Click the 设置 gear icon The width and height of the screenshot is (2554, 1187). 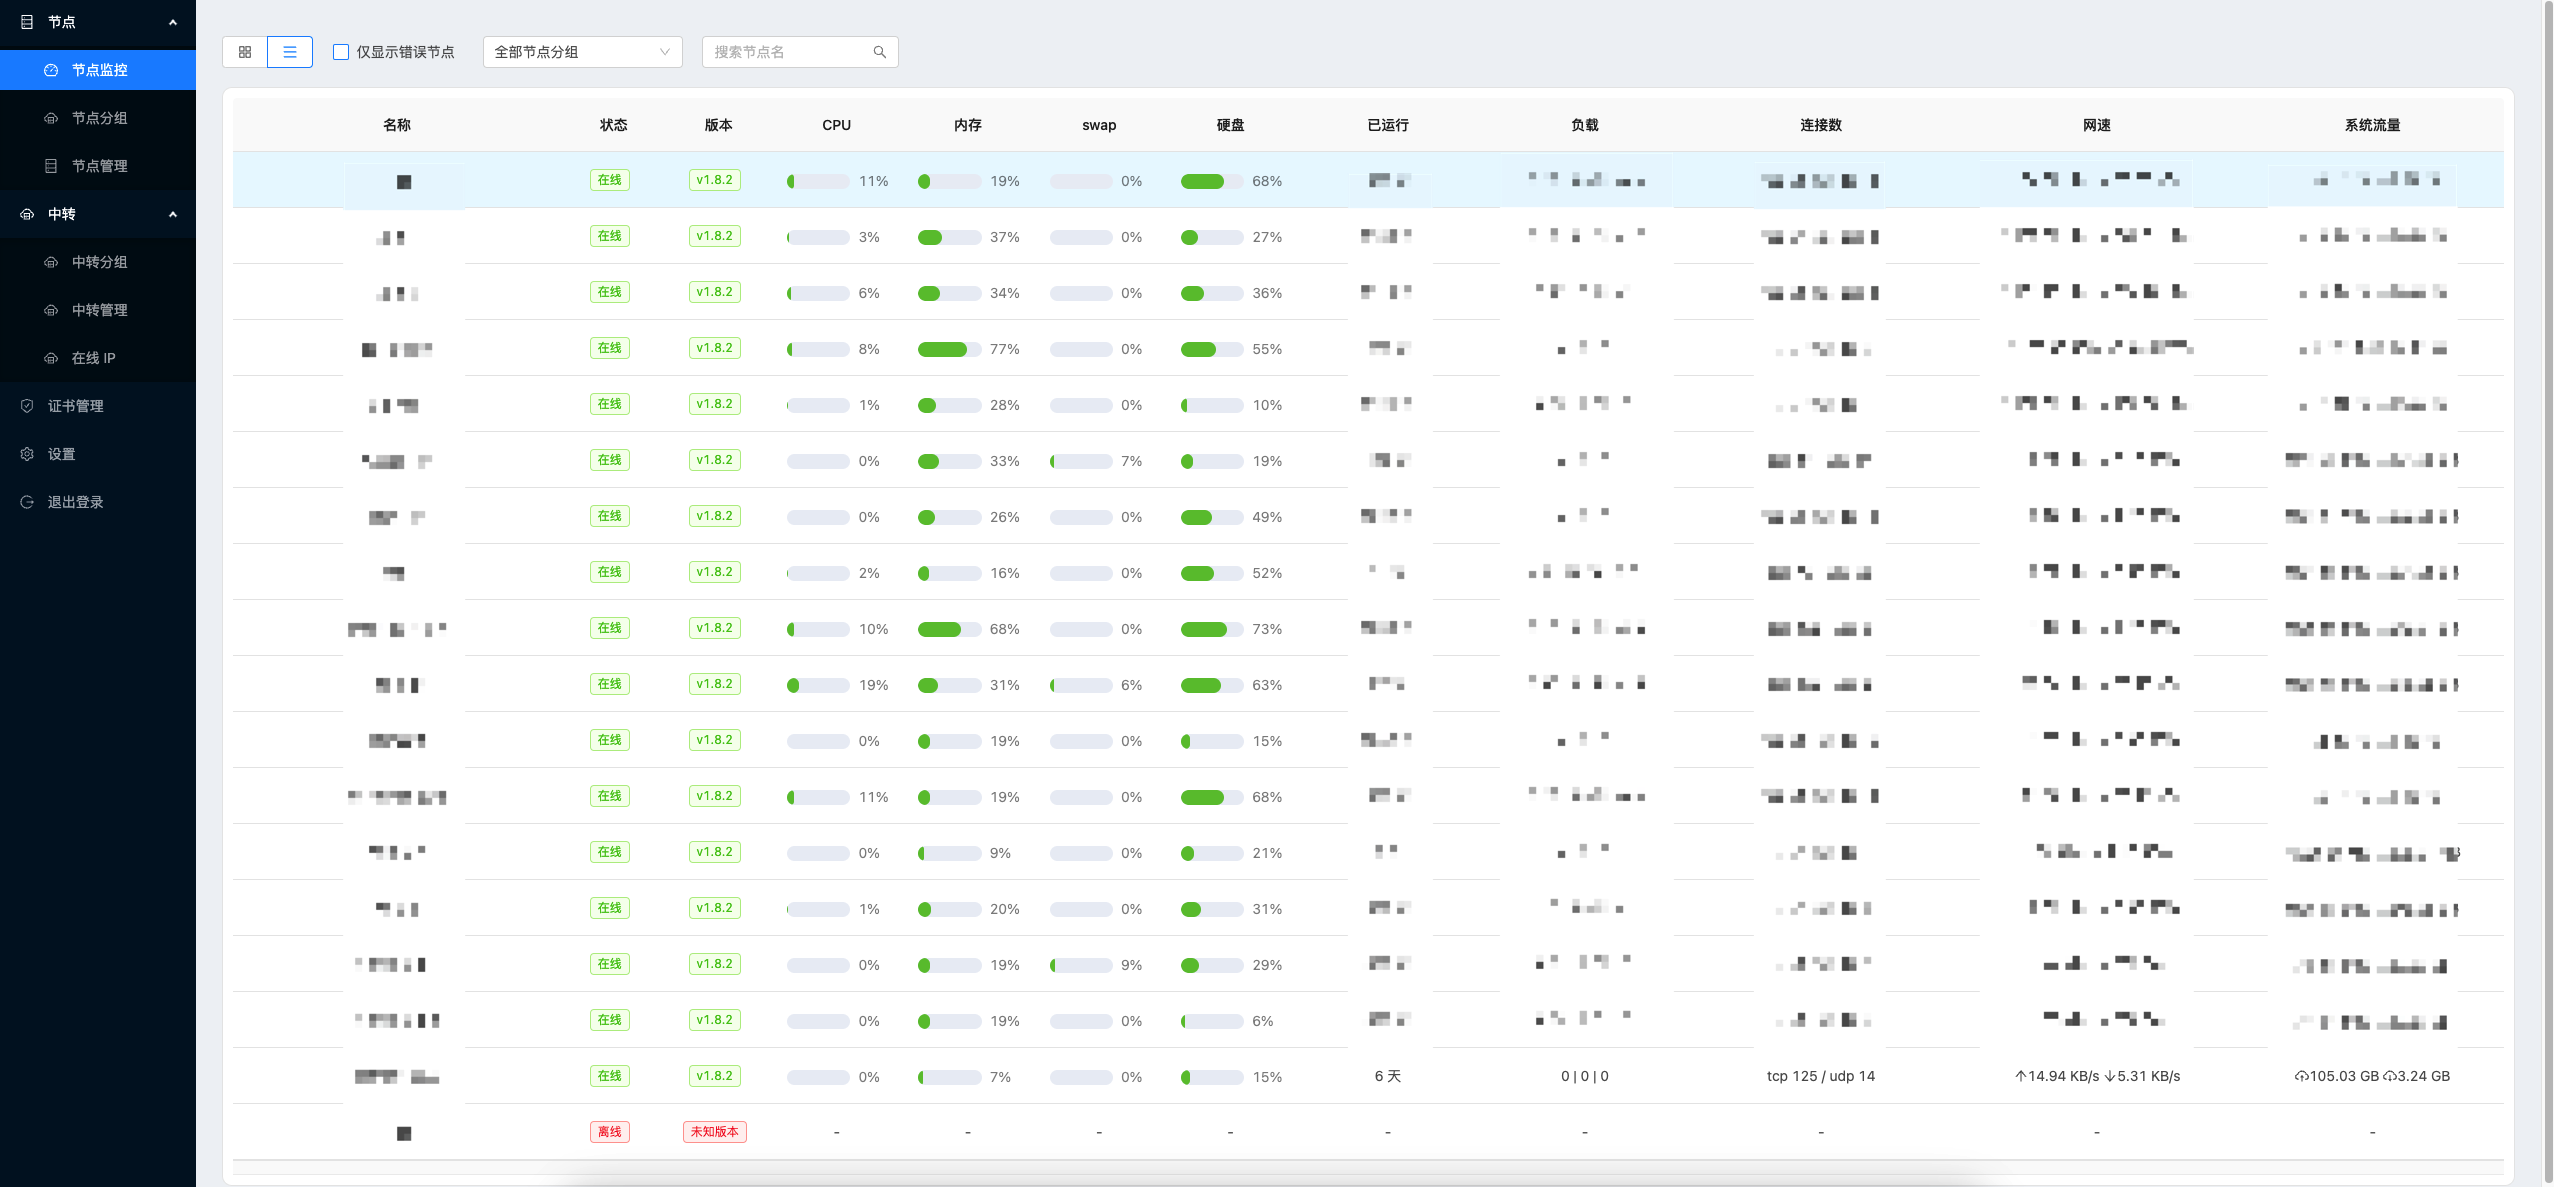point(27,454)
